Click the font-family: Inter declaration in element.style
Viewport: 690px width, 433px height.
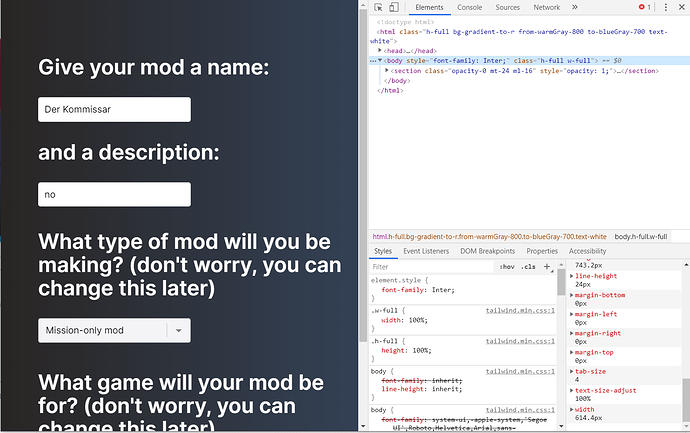point(418,290)
